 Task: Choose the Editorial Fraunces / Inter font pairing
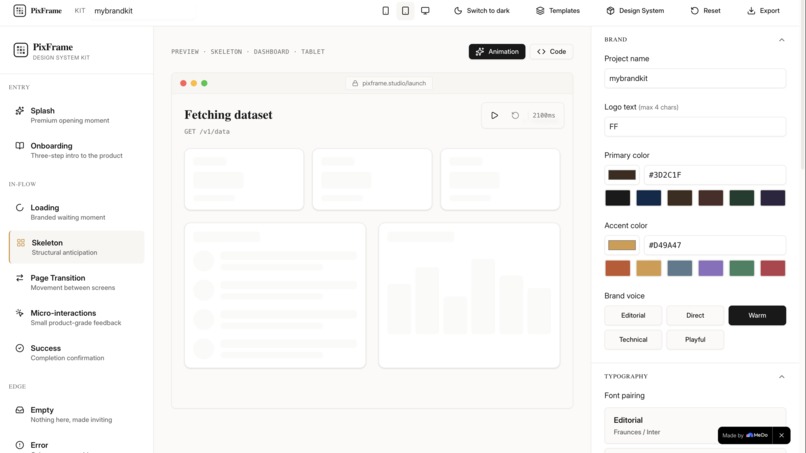point(695,426)
